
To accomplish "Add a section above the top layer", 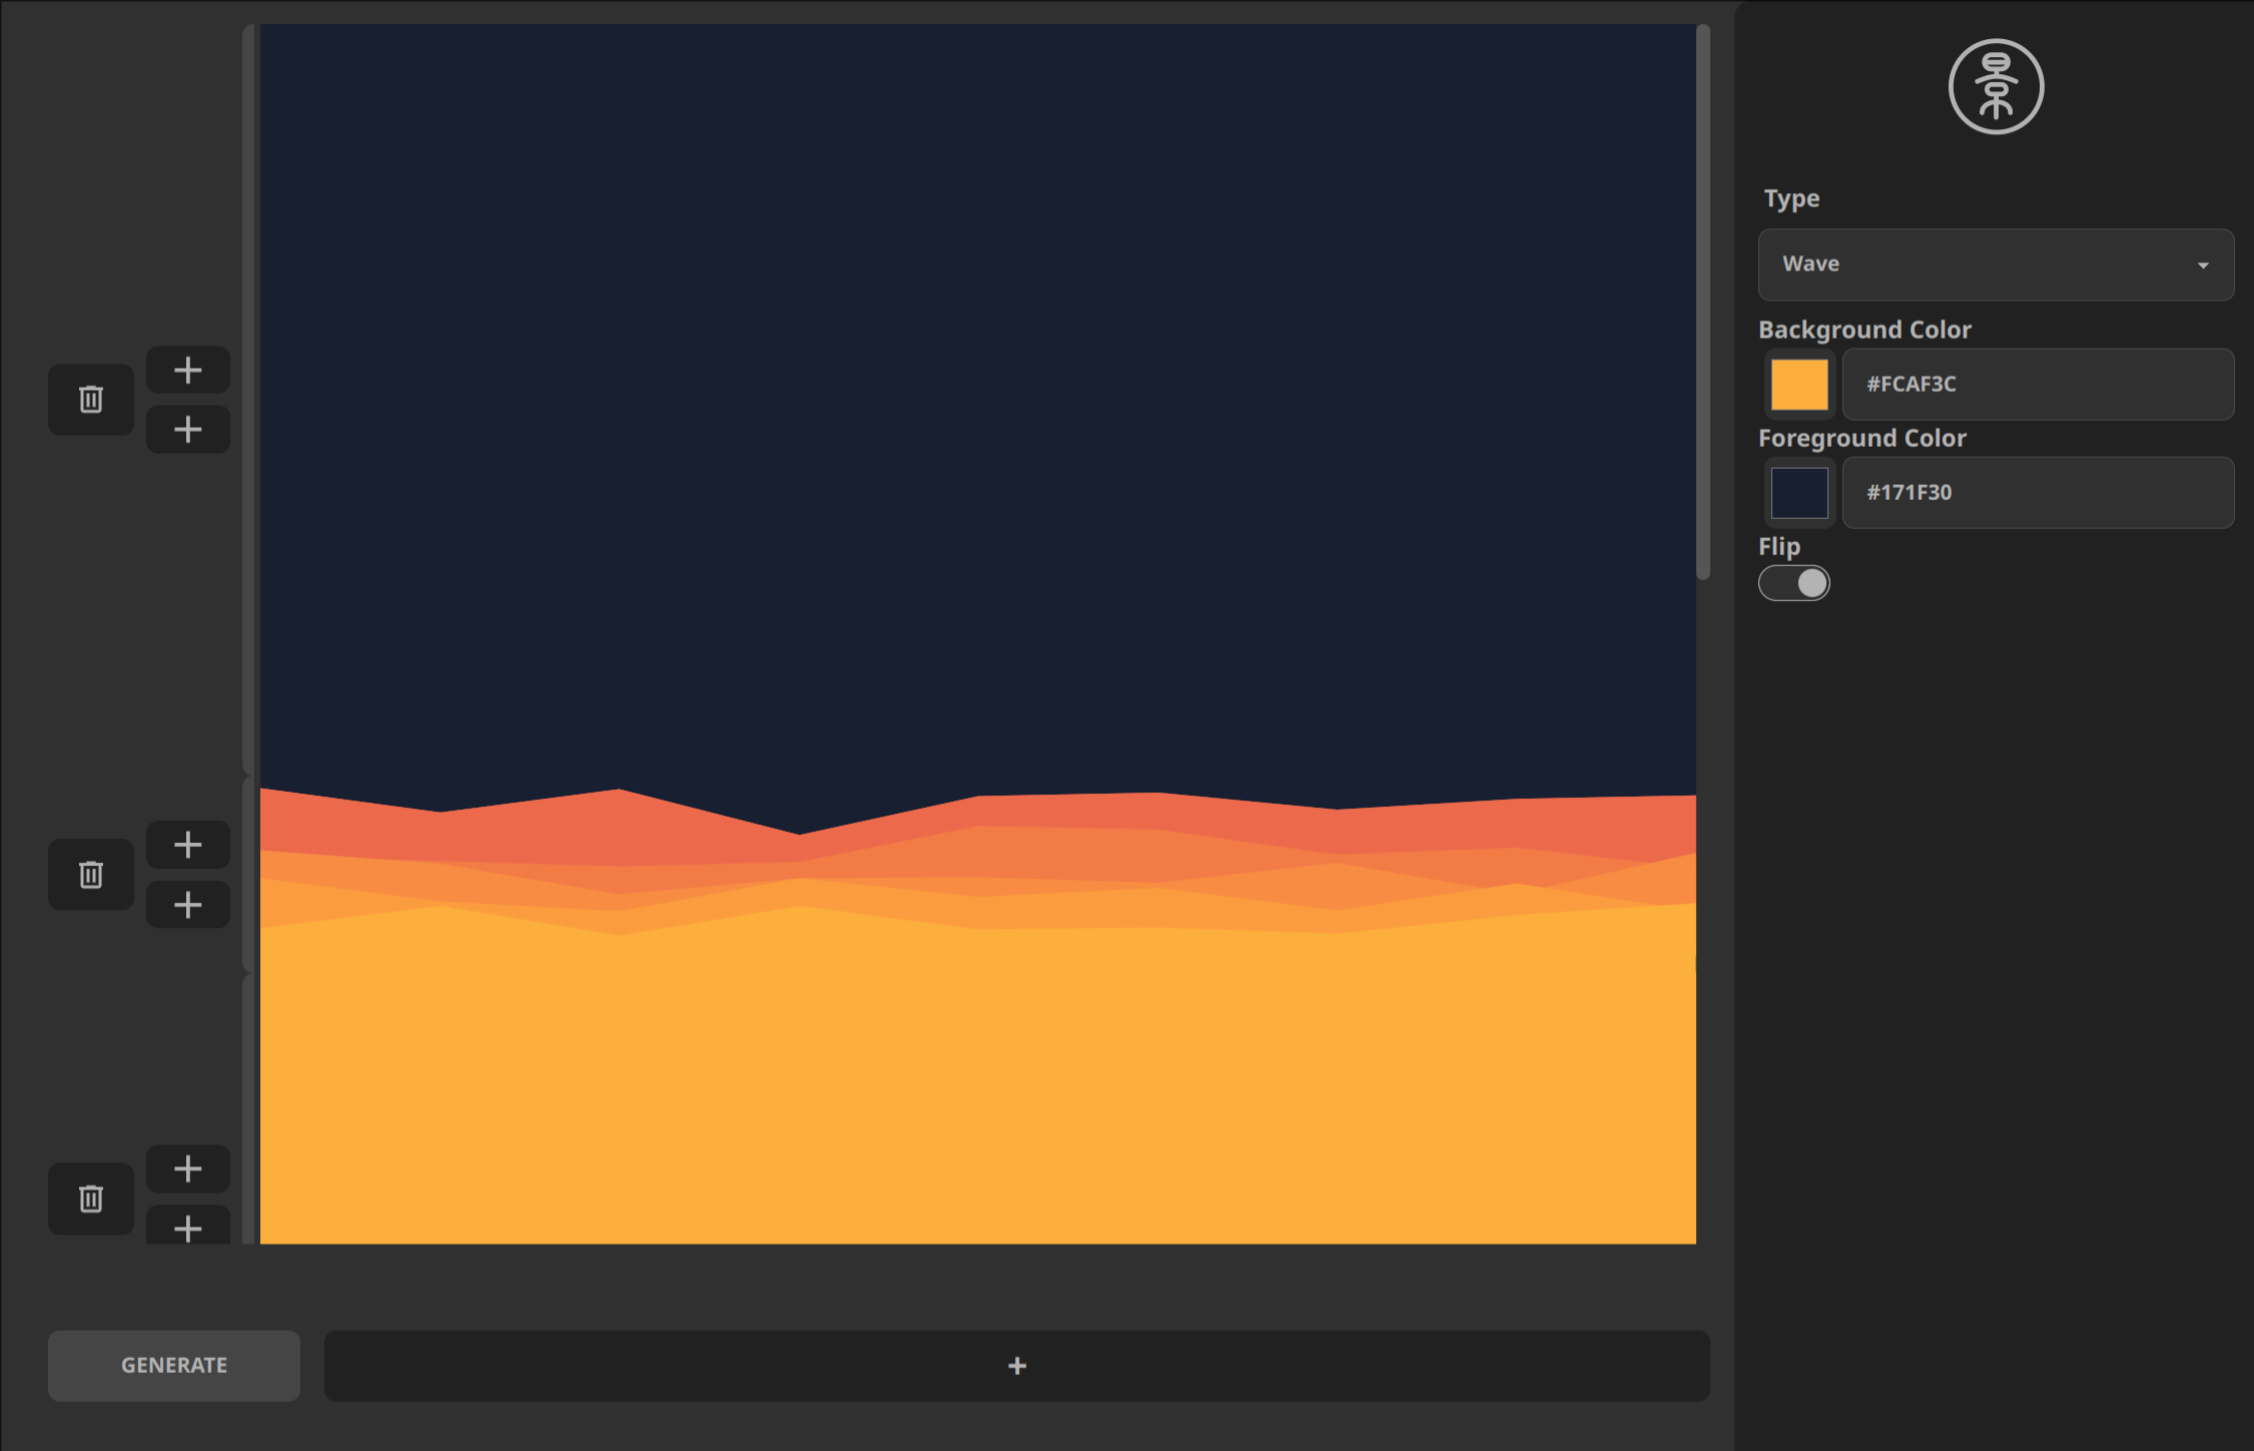I will (x=187, y=369).
